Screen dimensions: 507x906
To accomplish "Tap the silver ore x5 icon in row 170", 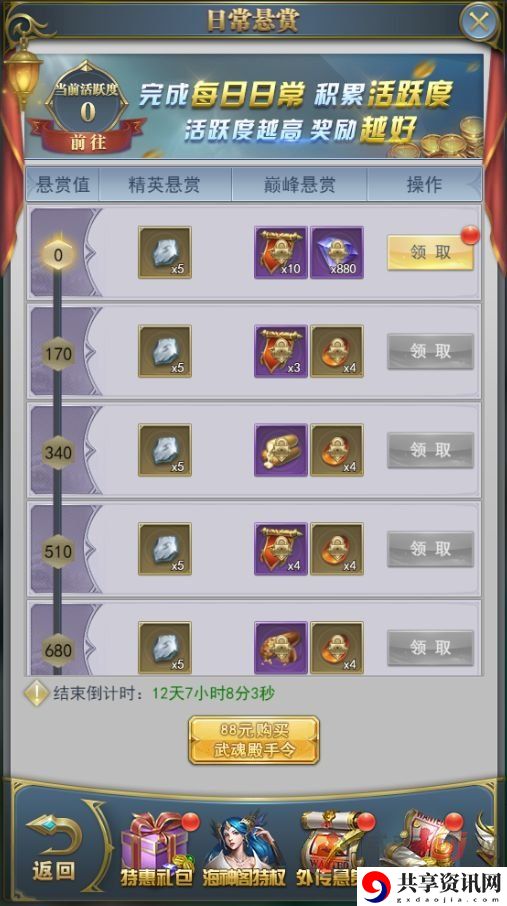I will 165,351.
